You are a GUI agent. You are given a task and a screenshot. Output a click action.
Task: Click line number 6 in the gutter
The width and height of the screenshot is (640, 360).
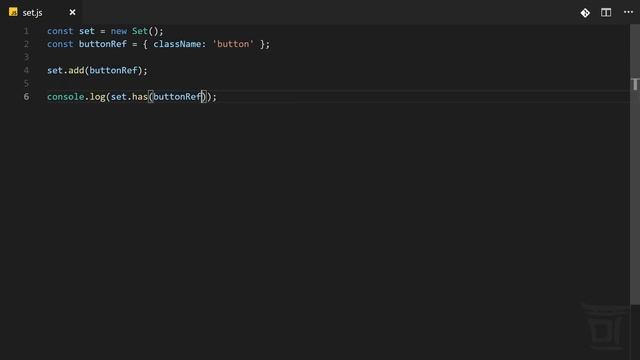point(26,97)
